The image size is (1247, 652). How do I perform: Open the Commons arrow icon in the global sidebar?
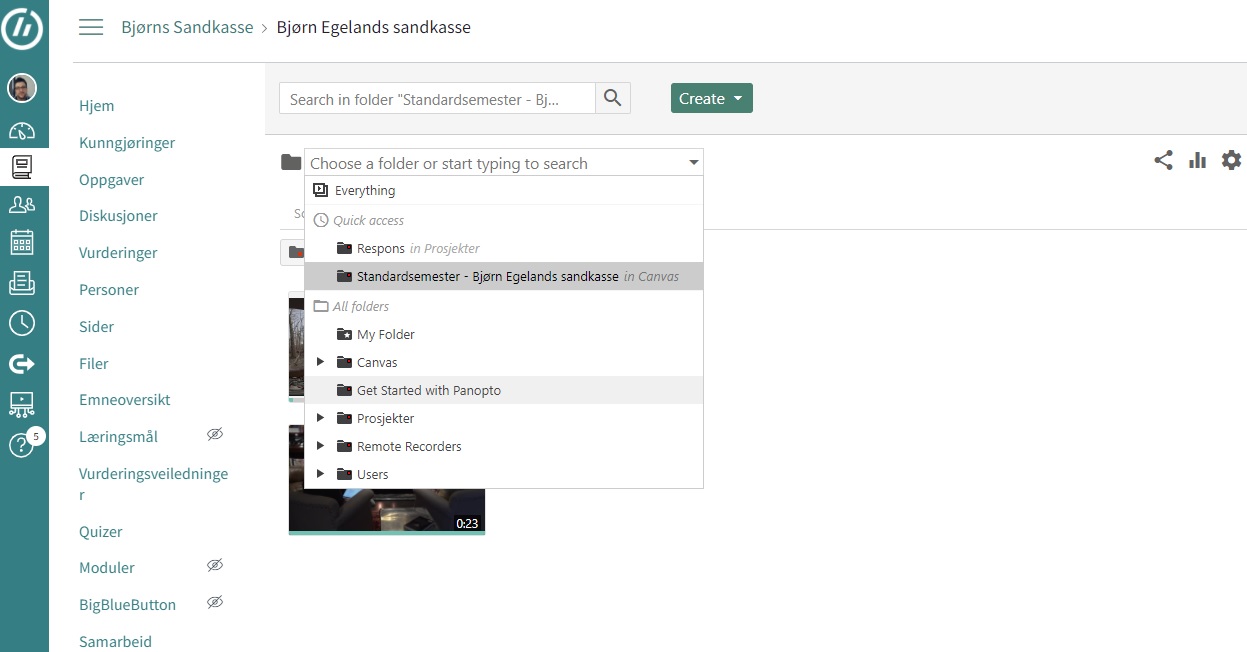click(22, 363)
